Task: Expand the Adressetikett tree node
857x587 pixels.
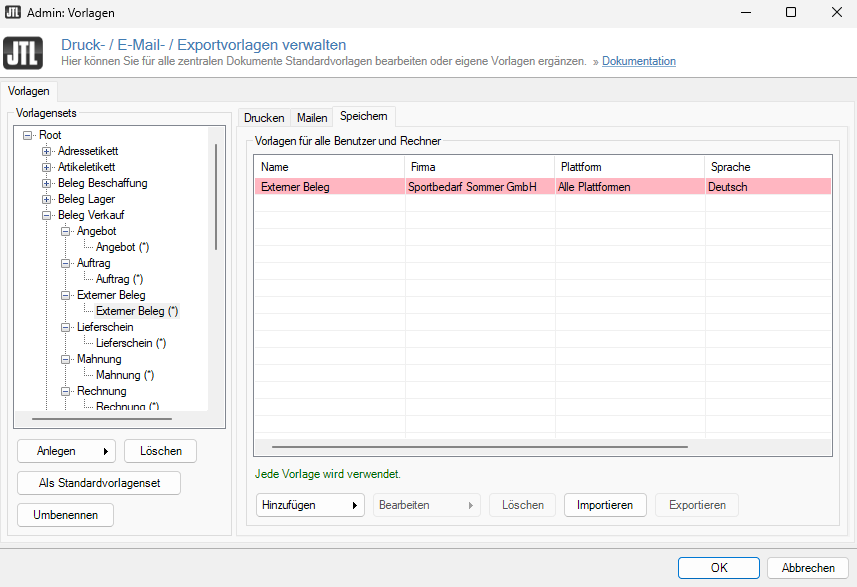Action: (x=46, y=151)
